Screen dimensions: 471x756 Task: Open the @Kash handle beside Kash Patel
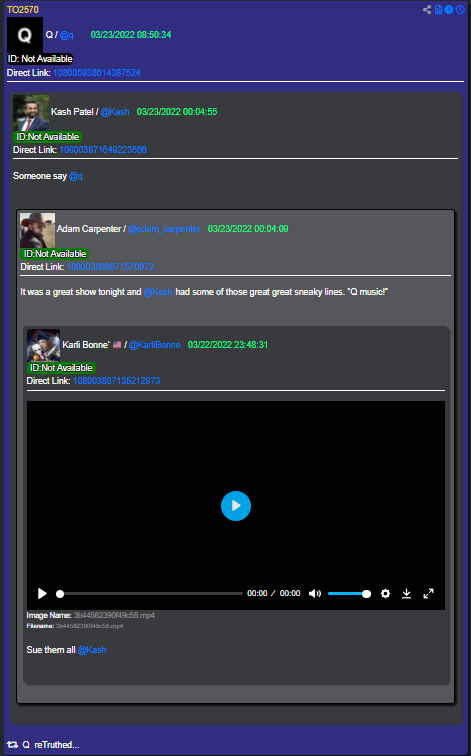(x=115, y=112)
